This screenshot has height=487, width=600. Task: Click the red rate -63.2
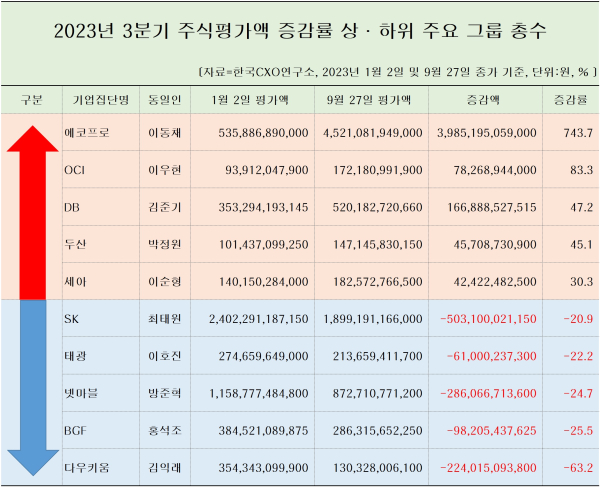(578, 468)
